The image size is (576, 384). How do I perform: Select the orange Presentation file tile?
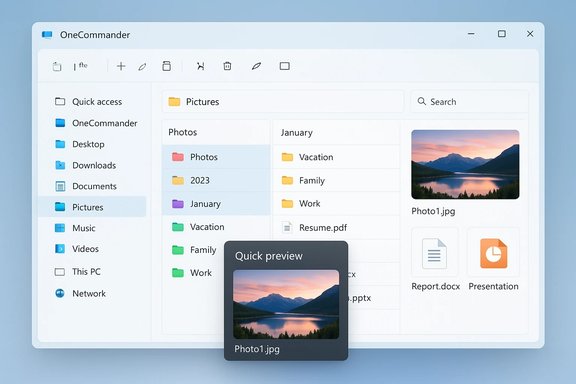(x=493, y=260)
